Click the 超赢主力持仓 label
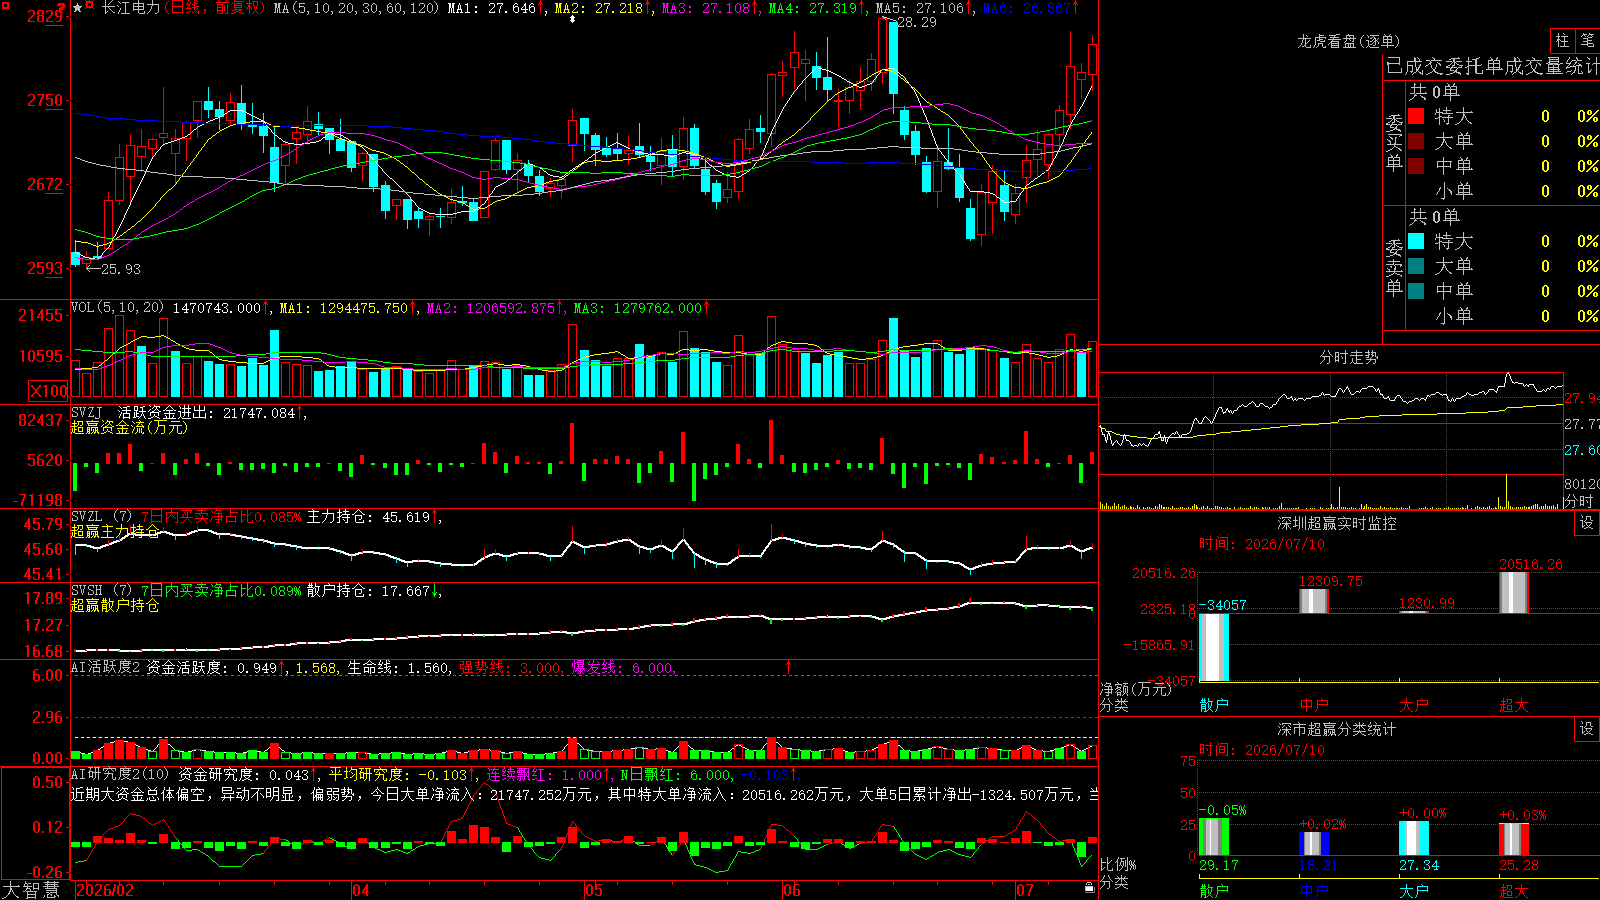This screenshot has height=900, width=1600. (115, 531)
